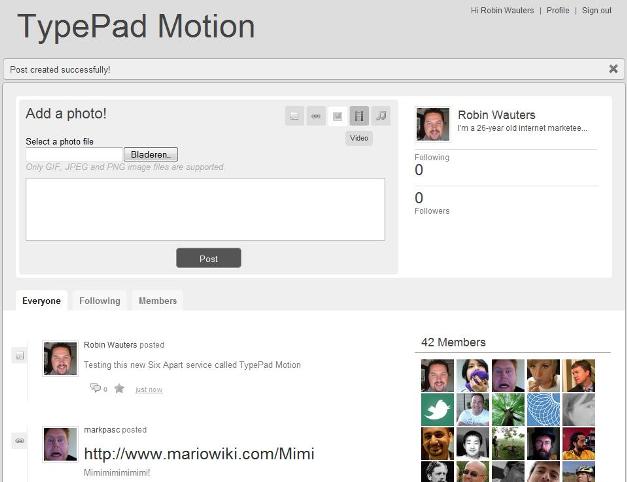The width and height of the screenshot is (627, 482).
Task: Open the blue mesh pattern member avatar
Action: (543, 409)
